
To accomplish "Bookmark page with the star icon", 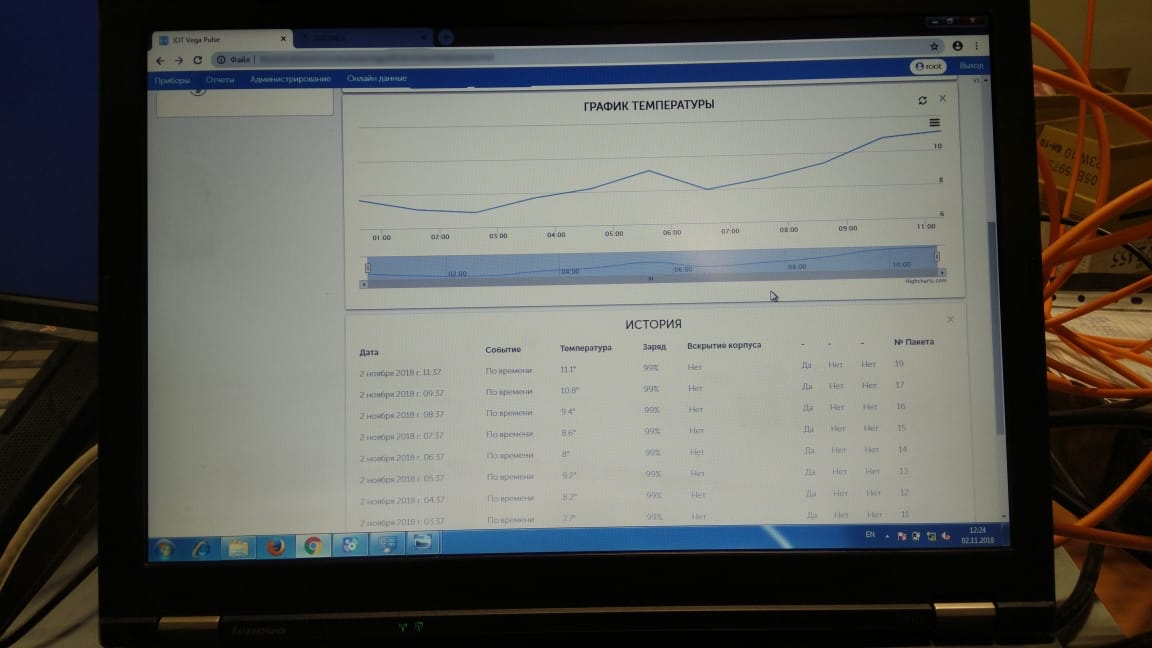I will coord(934,46).
